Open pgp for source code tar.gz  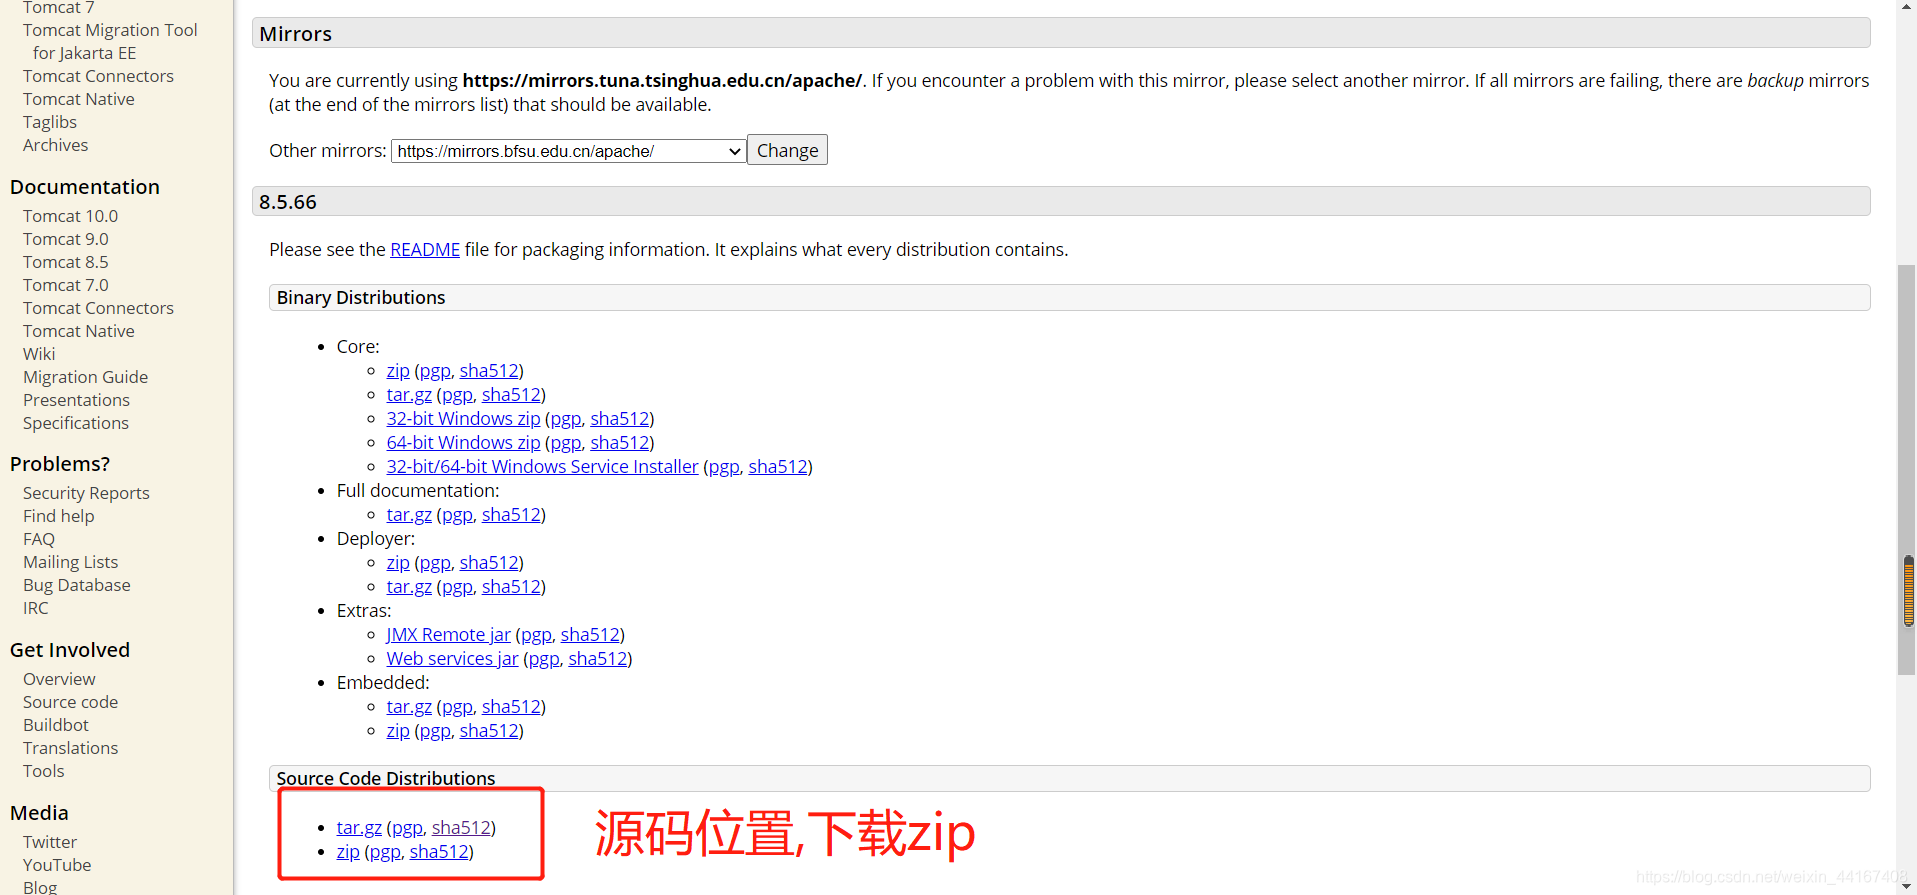(407, 828)
